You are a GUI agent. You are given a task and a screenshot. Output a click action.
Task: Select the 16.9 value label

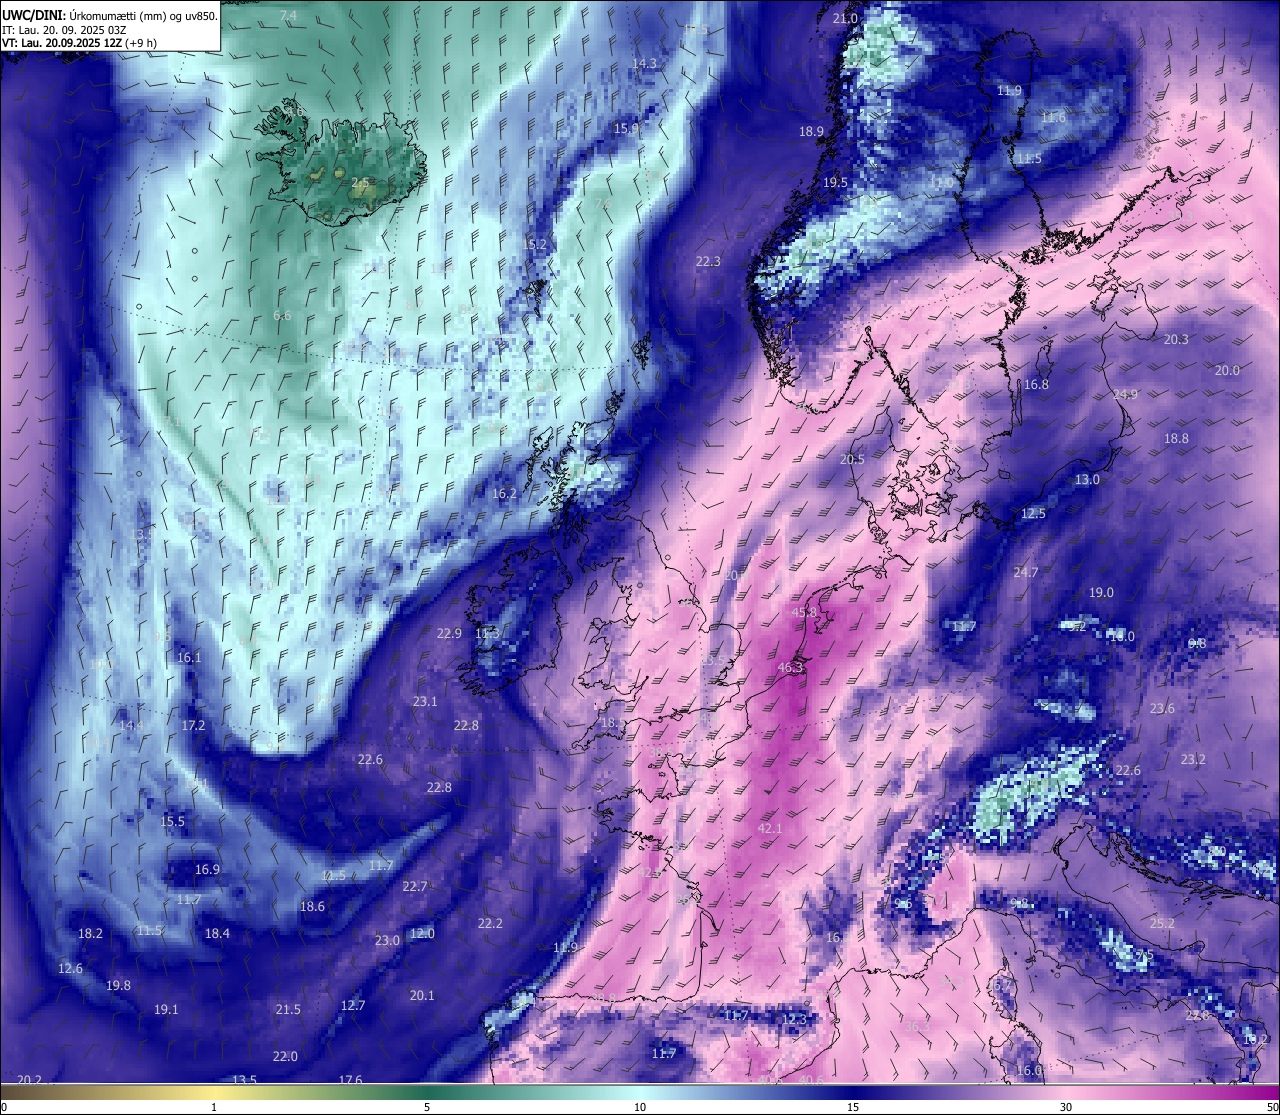point(207,869)
